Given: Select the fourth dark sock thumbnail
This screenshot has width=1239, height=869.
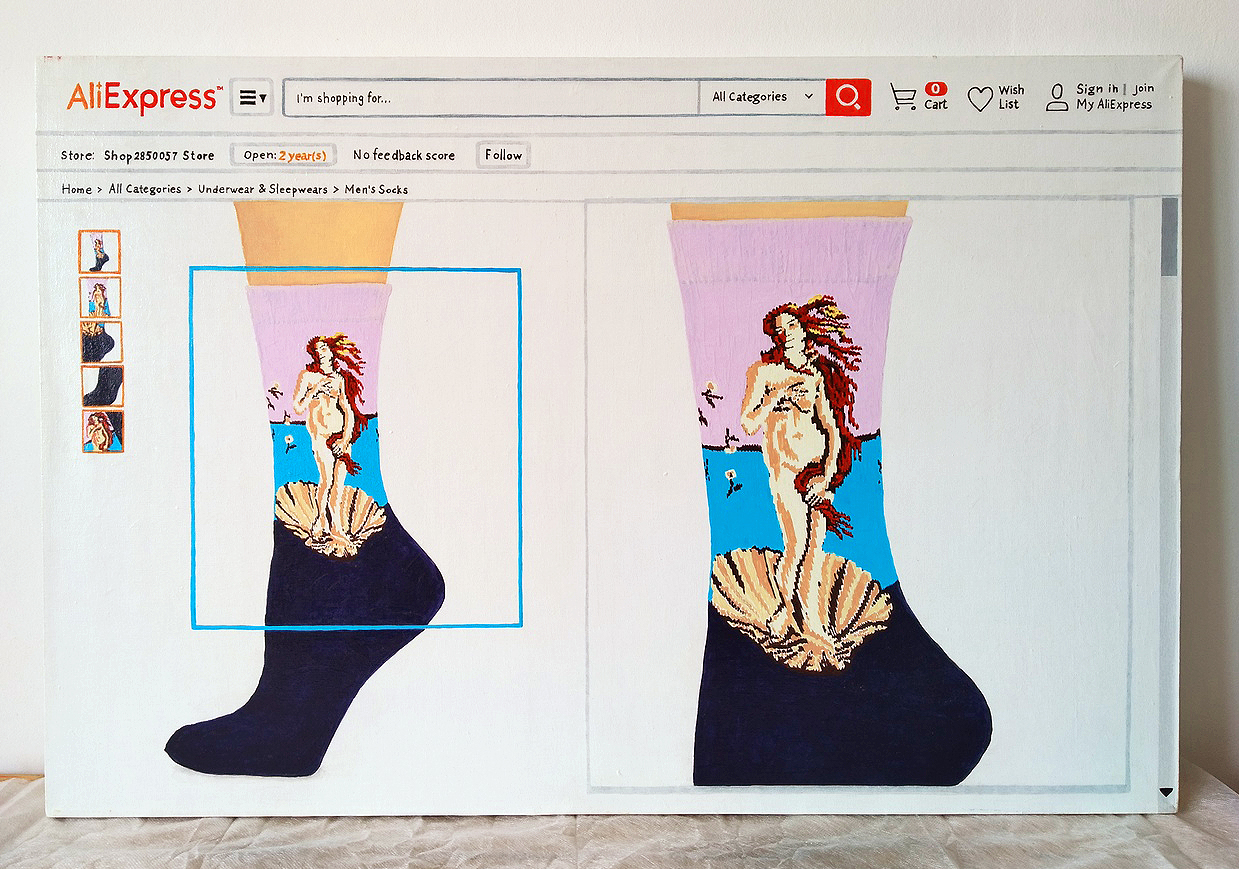Looking at the screenshot, I should tap(103, 386).
